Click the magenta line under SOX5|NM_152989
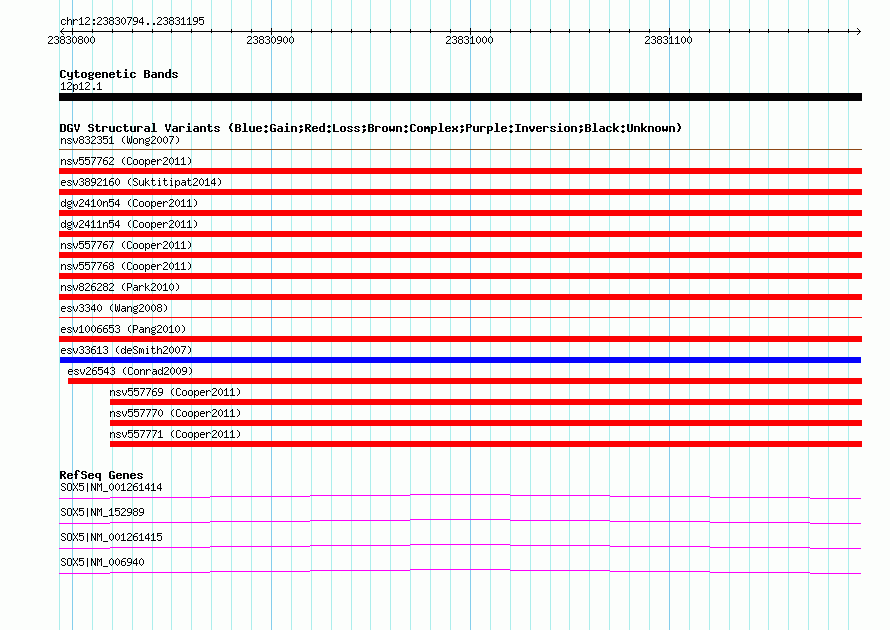This screenshot has width=890, height=630. [460, 522]
